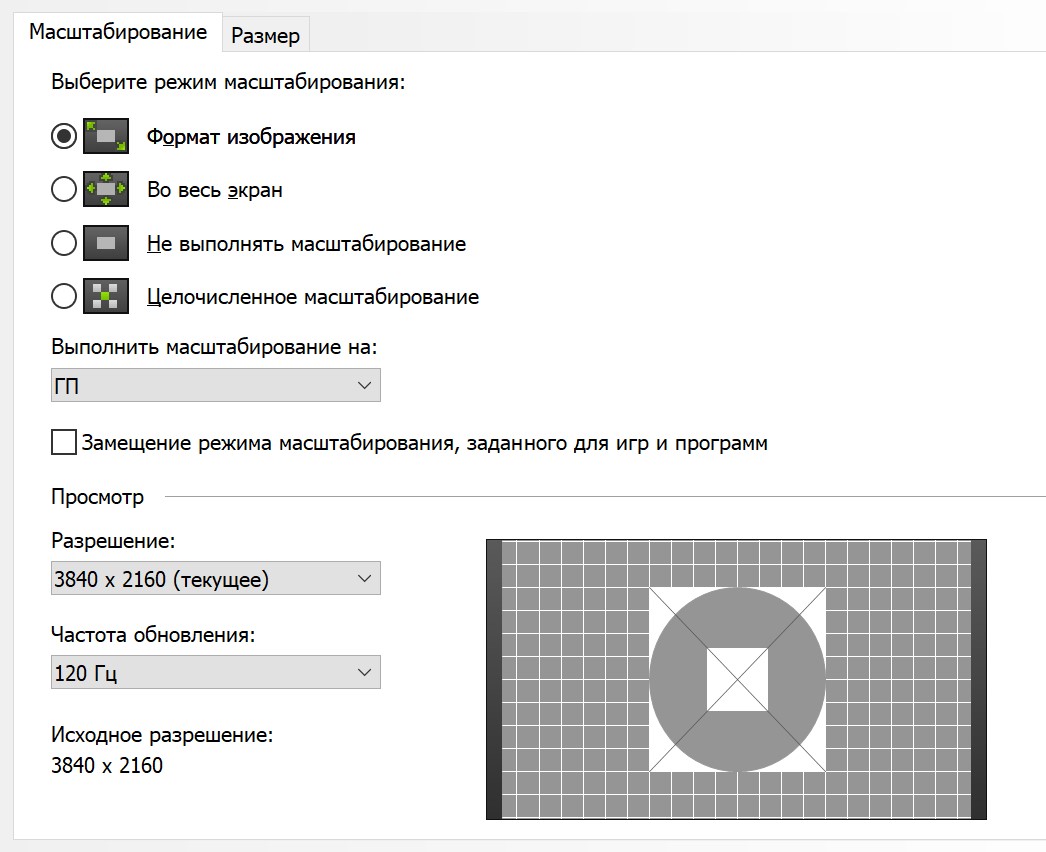Switch to the Размер tab
Screen dimensions: 1046x852
coord(265,36)
